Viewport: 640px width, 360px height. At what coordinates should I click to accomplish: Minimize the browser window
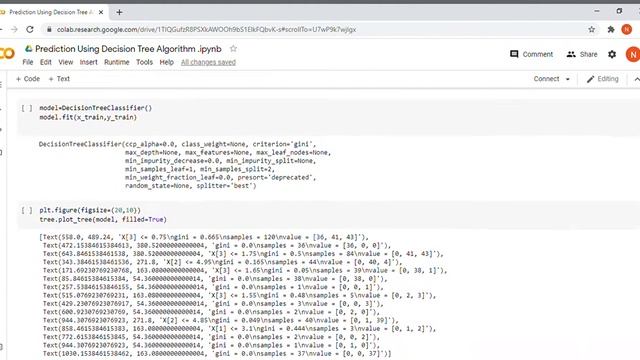coord(597,11)
